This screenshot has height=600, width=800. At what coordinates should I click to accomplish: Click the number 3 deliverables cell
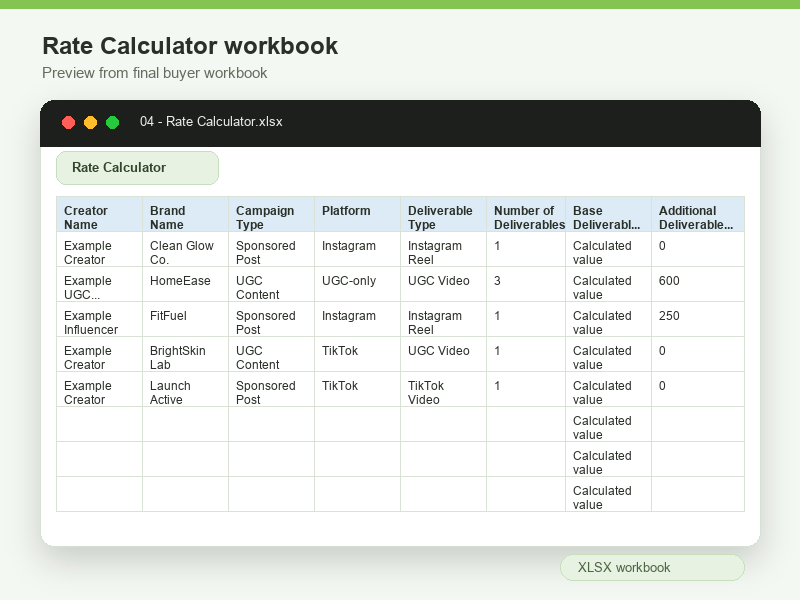coord(526,284)
